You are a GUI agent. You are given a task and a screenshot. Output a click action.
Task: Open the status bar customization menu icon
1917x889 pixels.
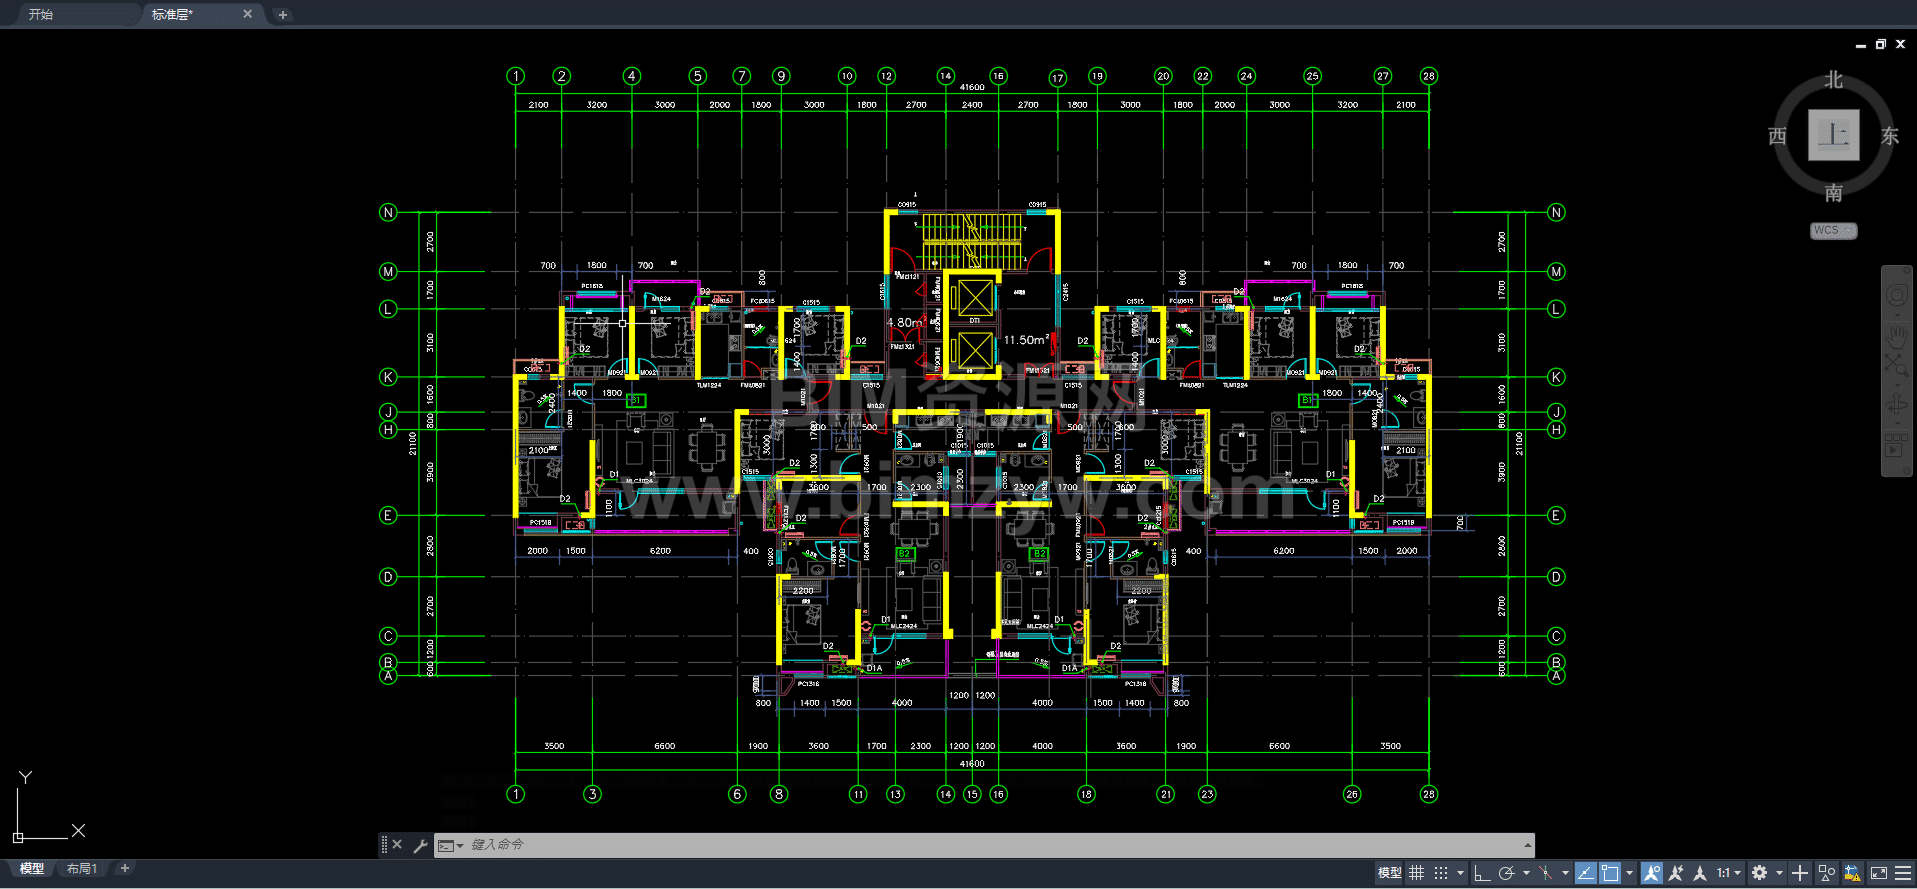point(1903,873)
